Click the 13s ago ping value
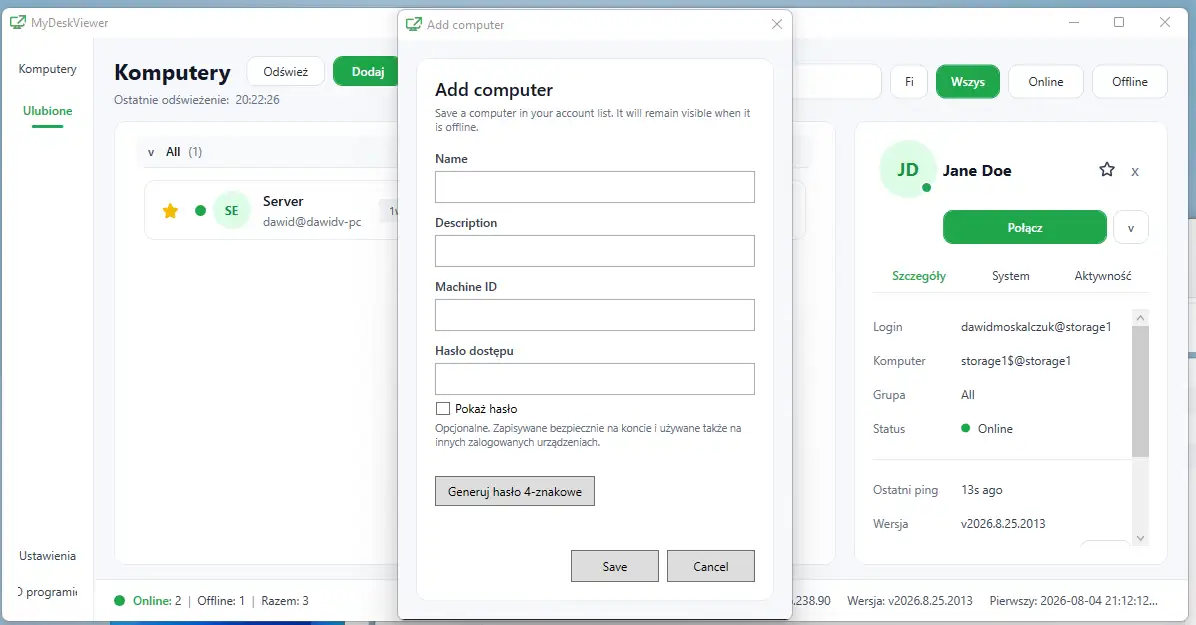The width and height of the screenshot is (1196, 625). tap(982, 490)
